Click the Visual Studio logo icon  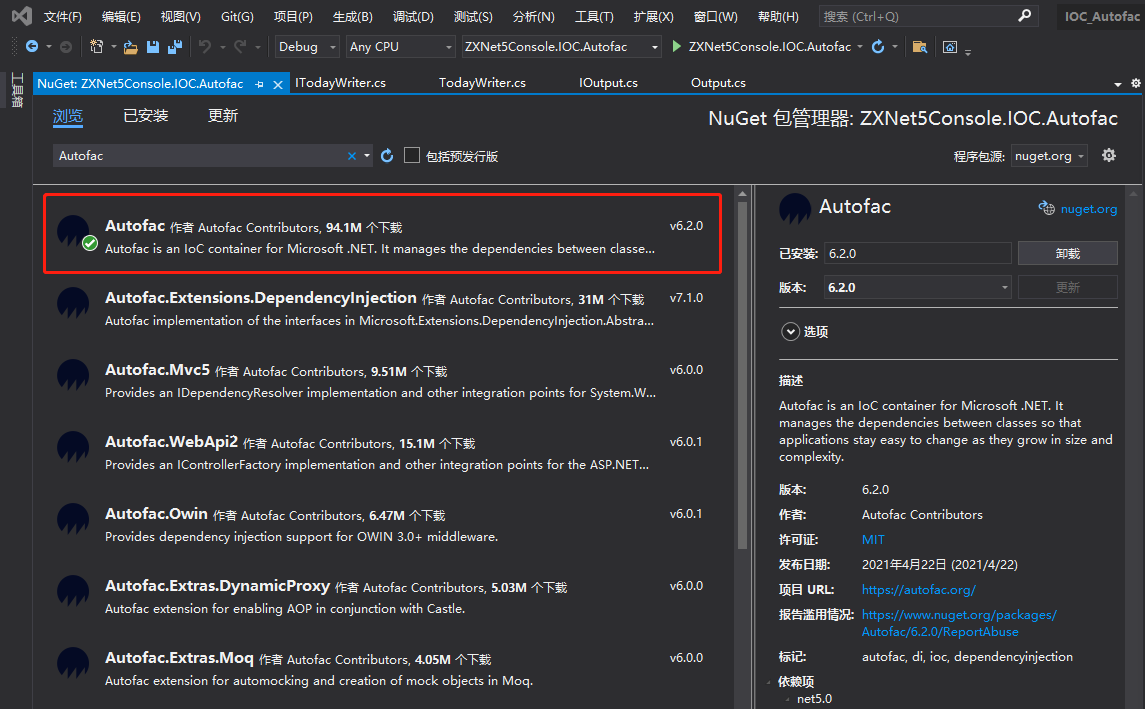coord(22,15)
